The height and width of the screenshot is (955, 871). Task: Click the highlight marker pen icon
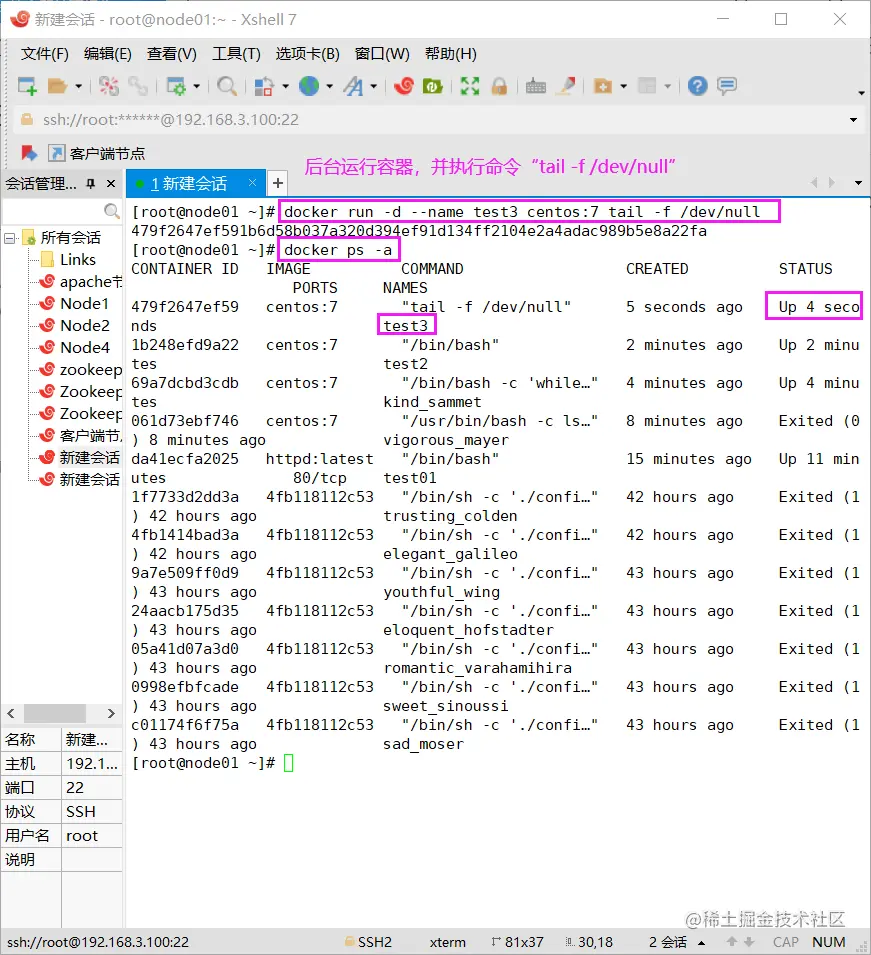(567, 86)
